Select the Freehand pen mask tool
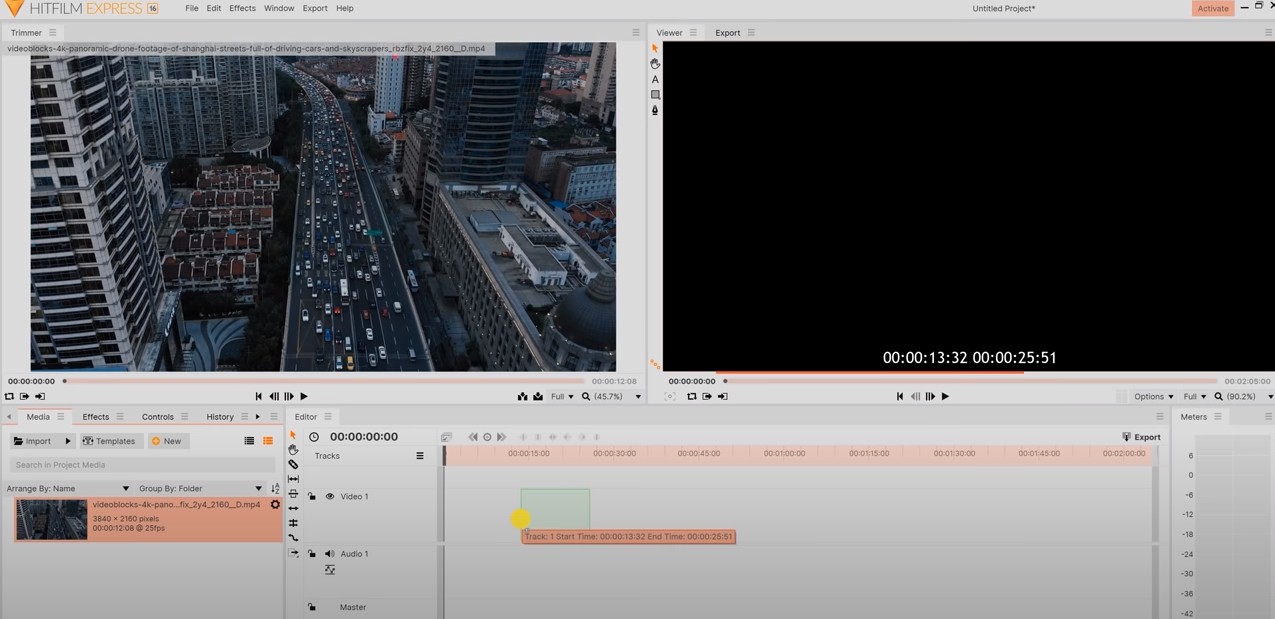 (x=655, y=110)
